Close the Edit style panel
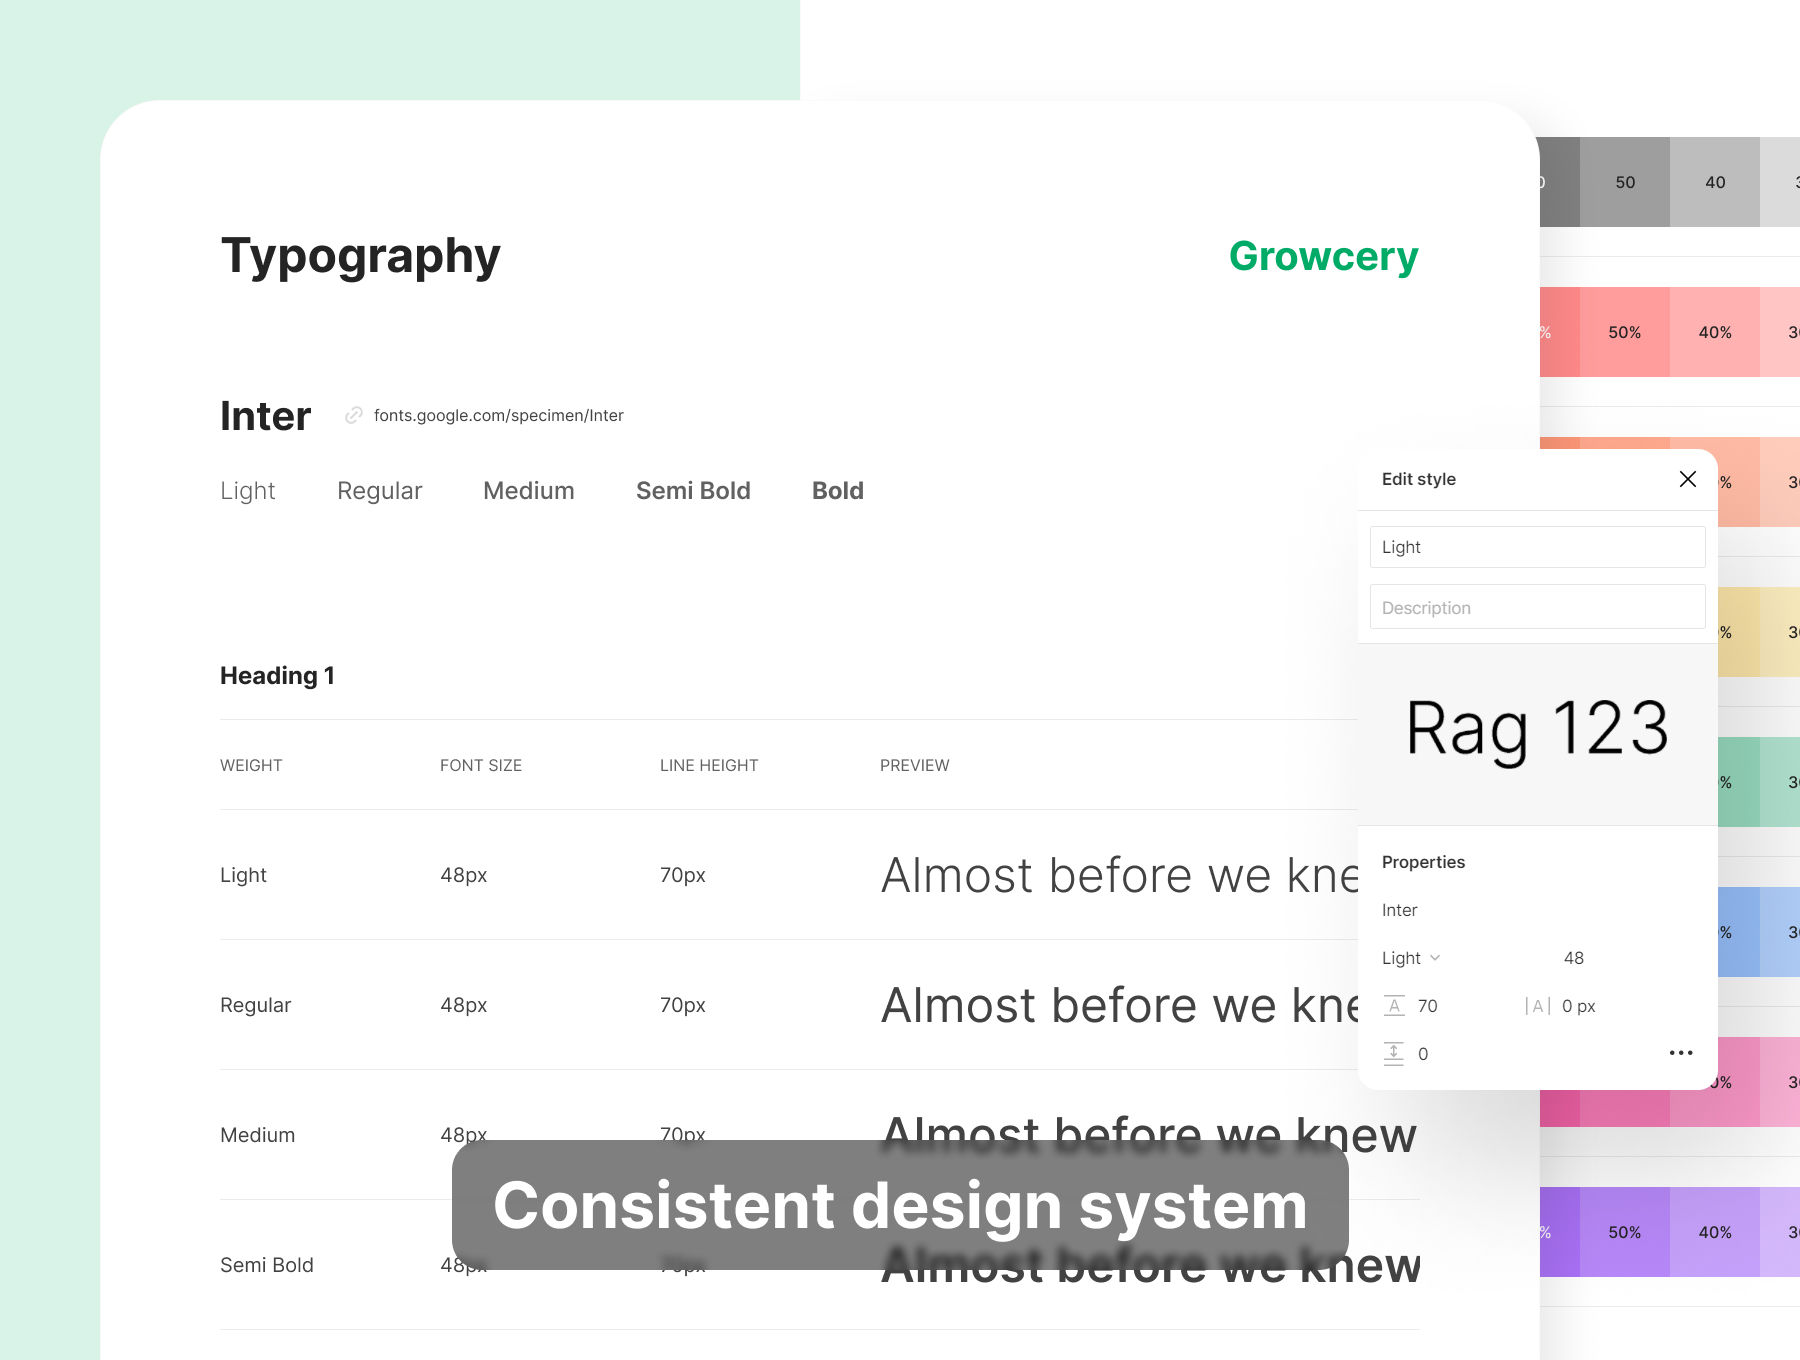 [1687, 479]
